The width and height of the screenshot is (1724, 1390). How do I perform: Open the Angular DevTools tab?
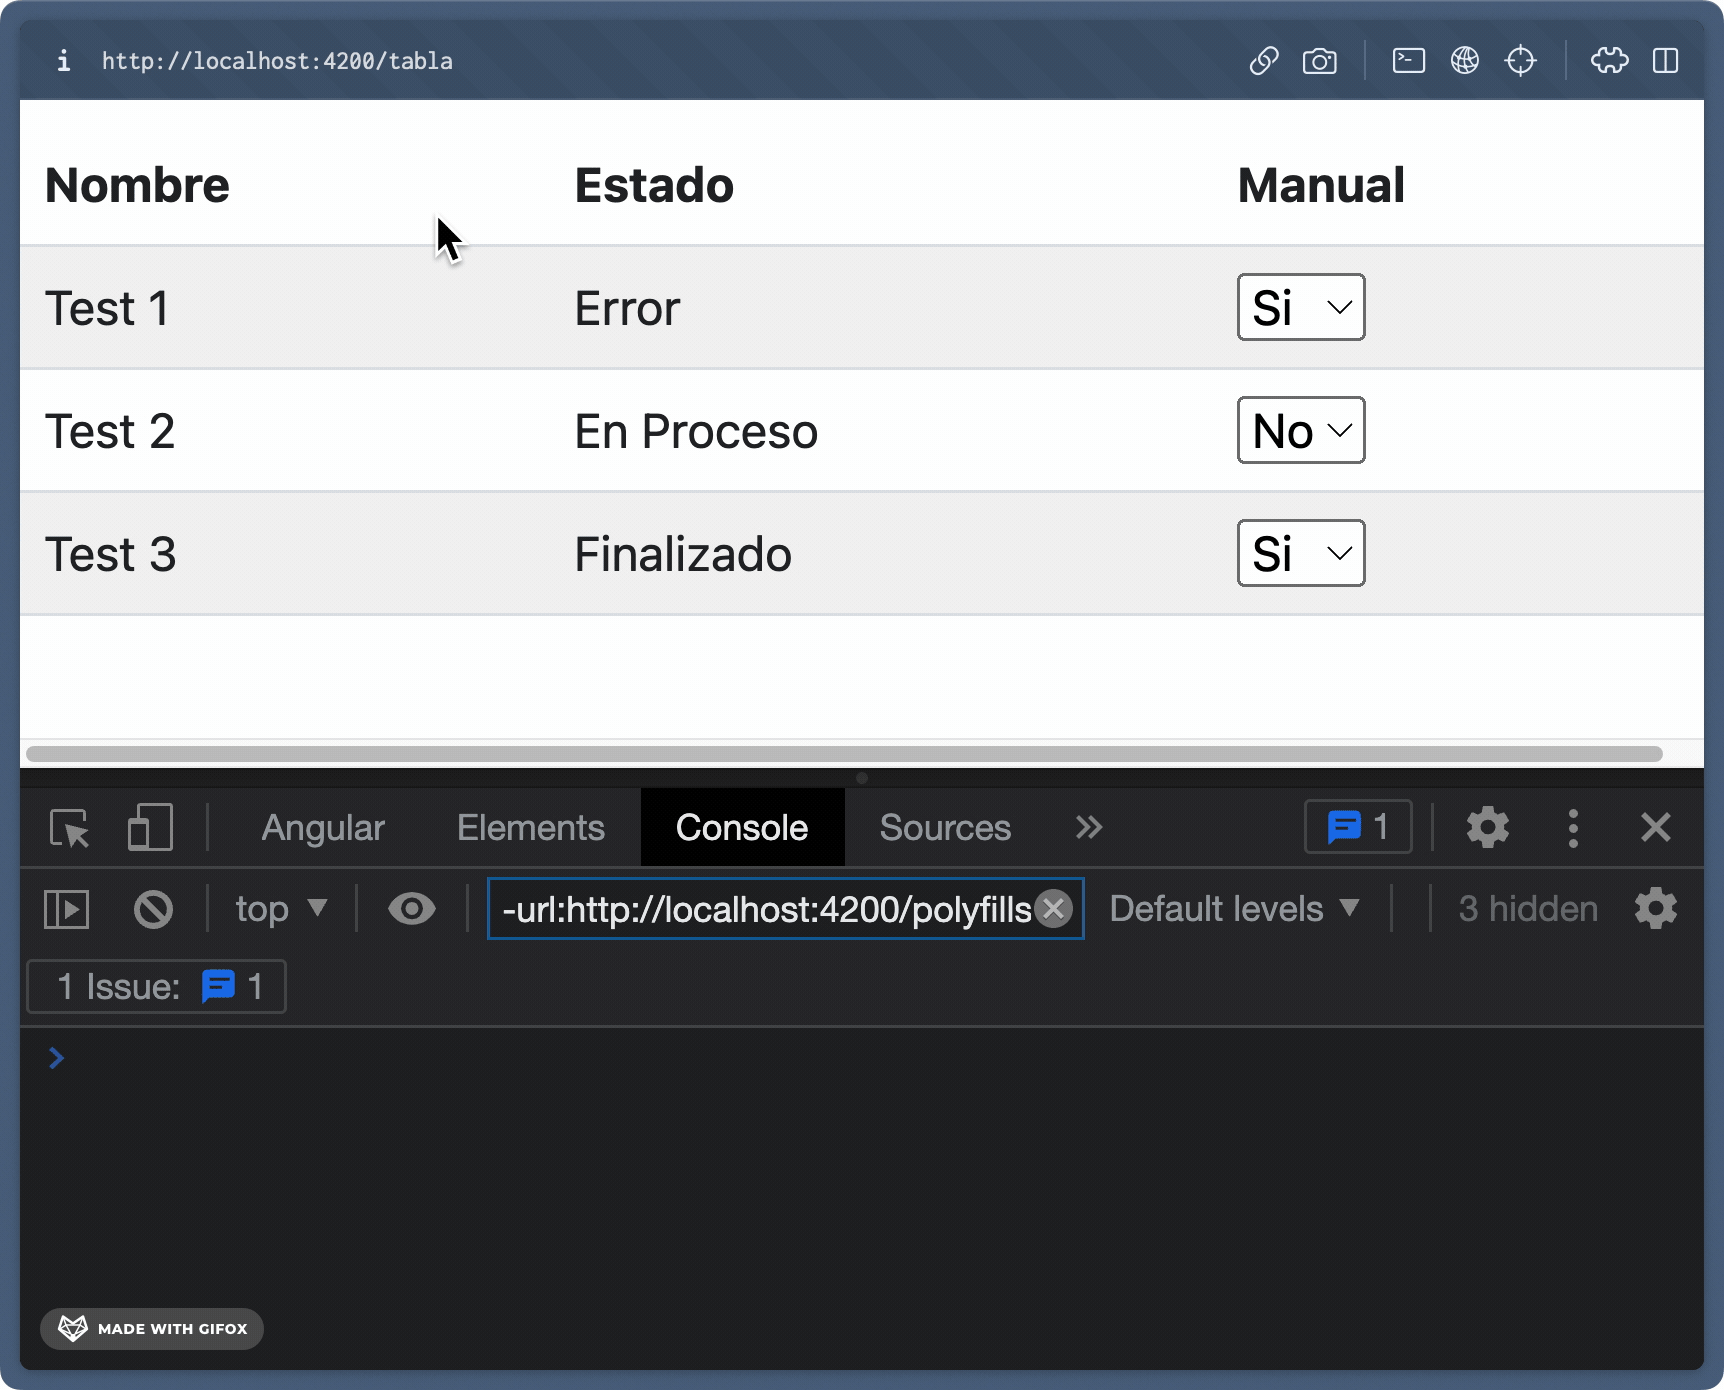point(322,827)
